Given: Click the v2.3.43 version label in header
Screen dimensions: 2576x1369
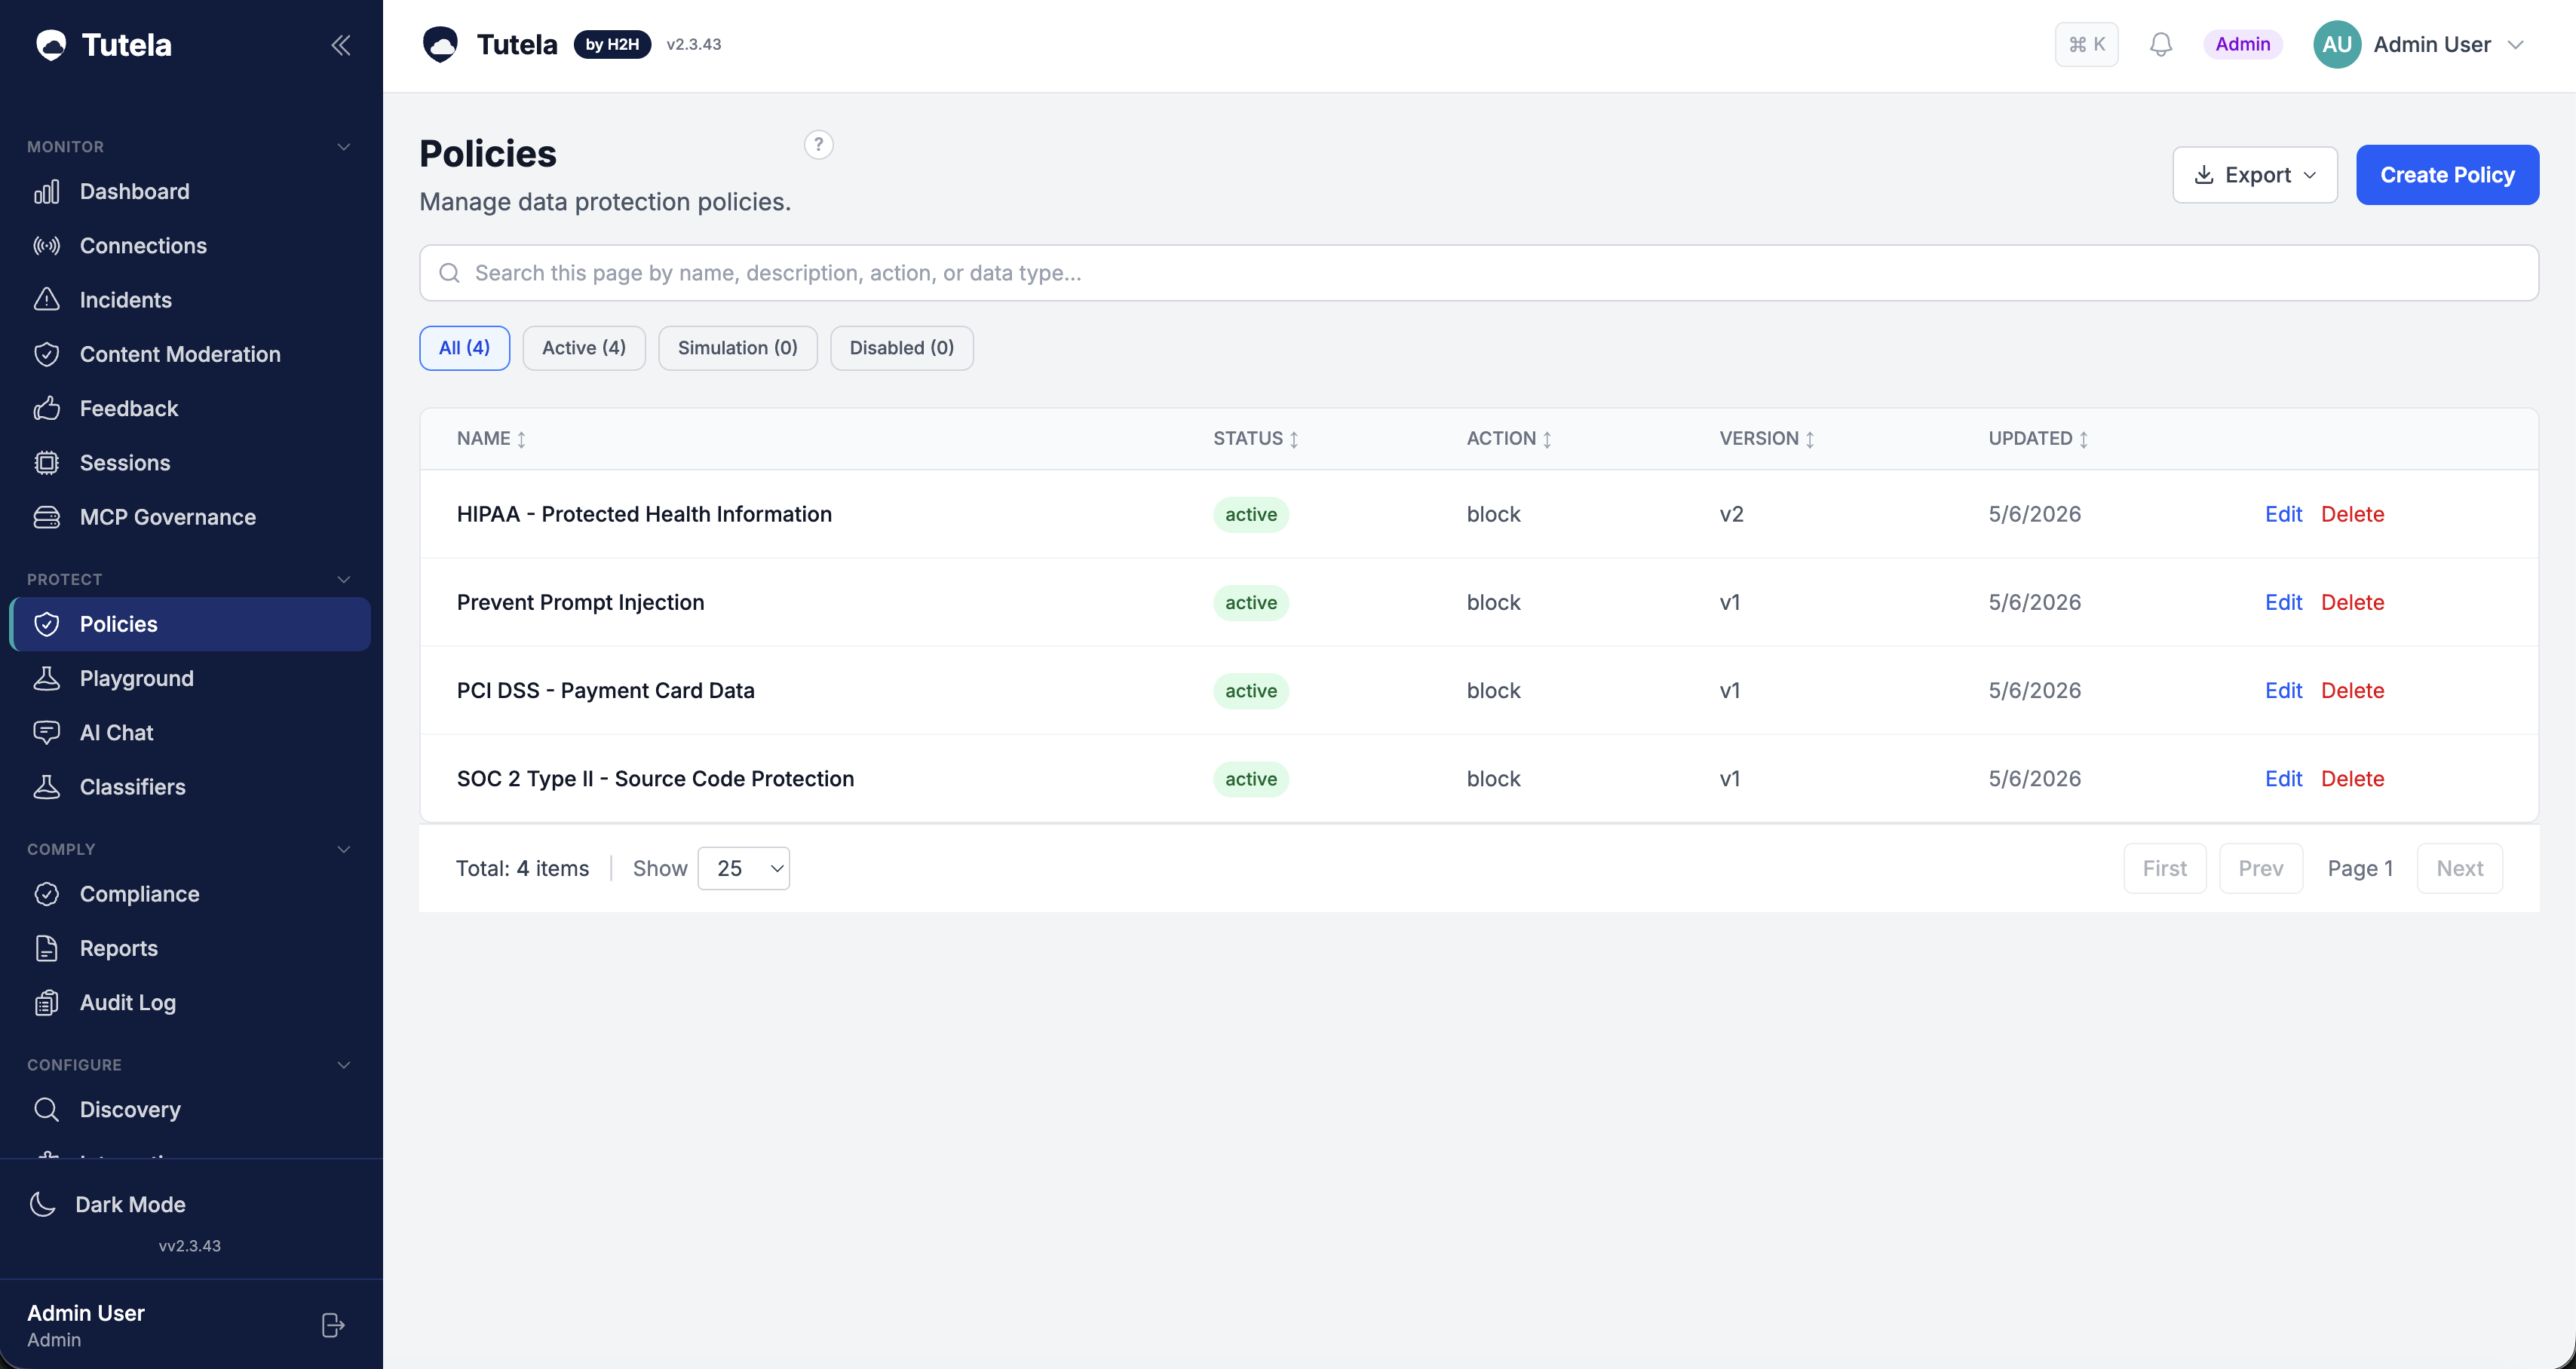Looking at the screenshot, I should coord(693,44).
